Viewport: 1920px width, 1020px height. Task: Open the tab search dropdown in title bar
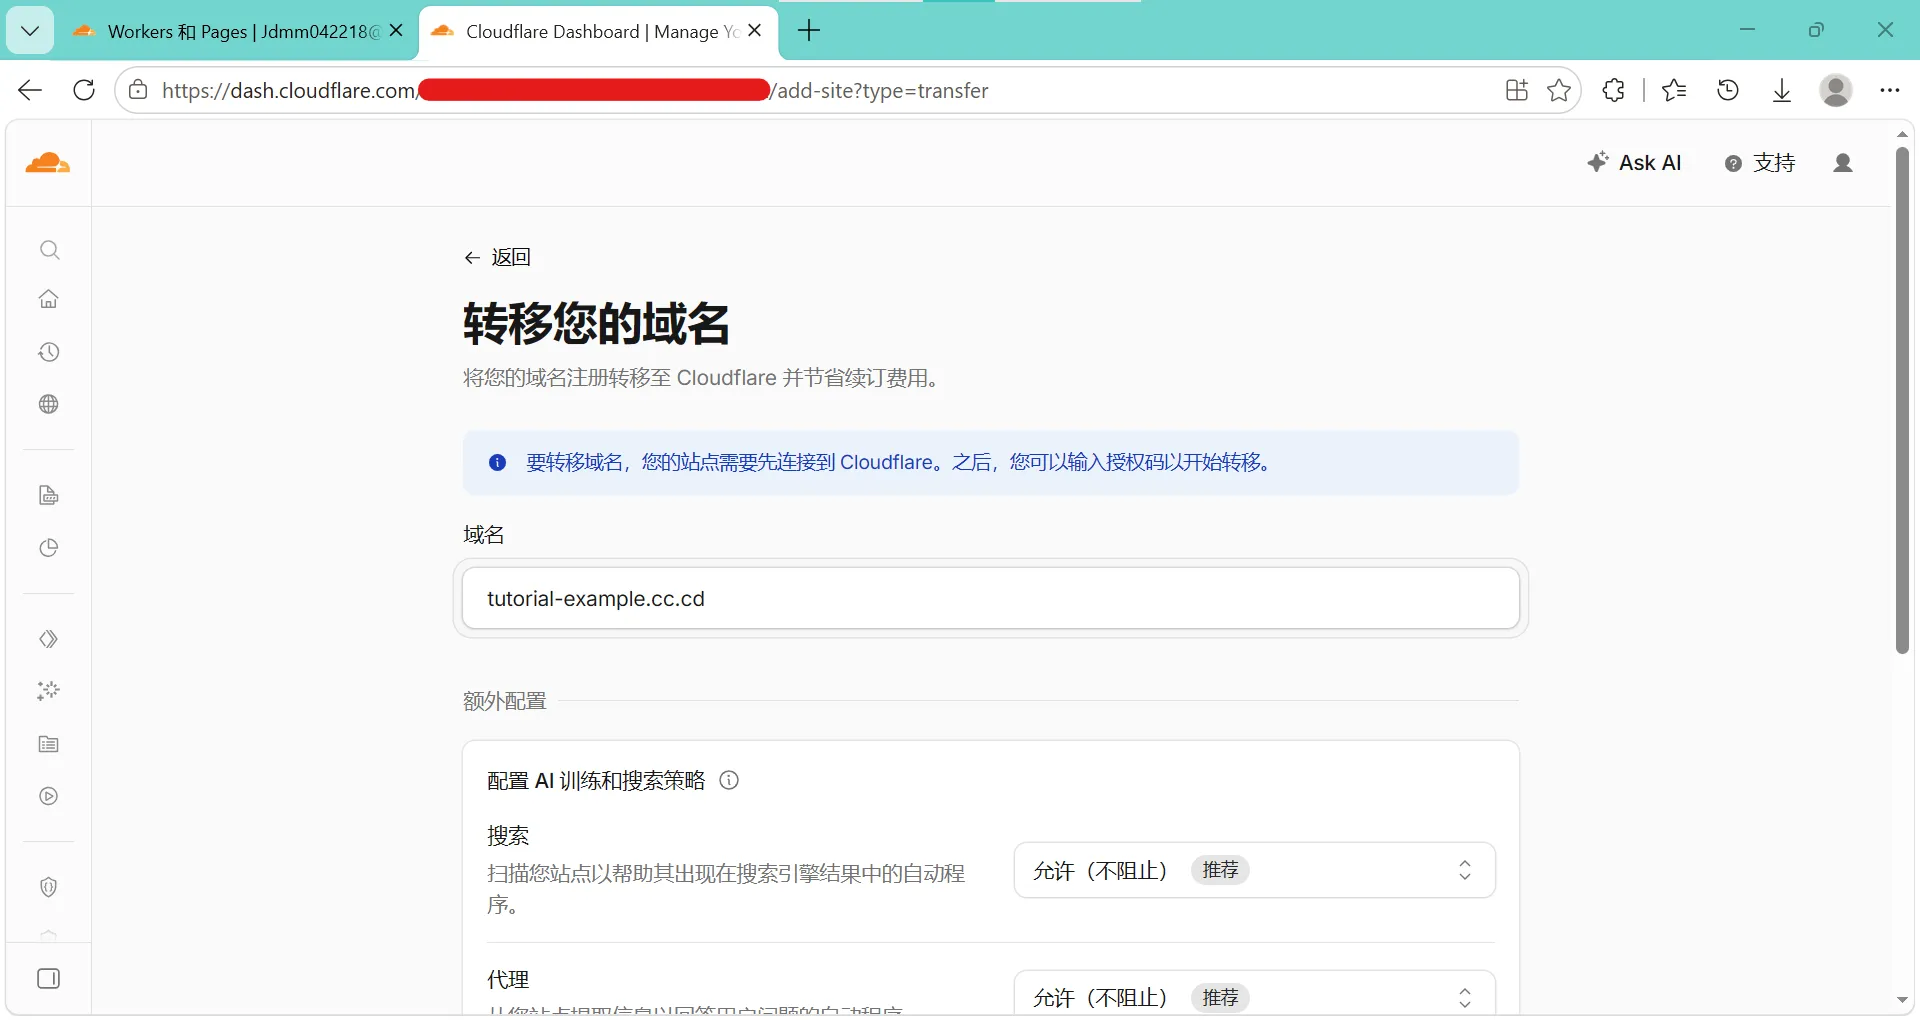tap(30, 31)
